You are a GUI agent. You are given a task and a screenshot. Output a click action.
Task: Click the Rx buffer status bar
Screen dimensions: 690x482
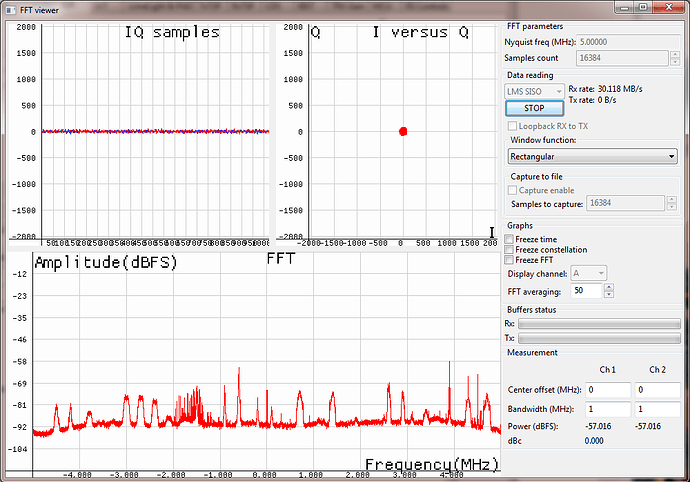[x=599, y=324]
